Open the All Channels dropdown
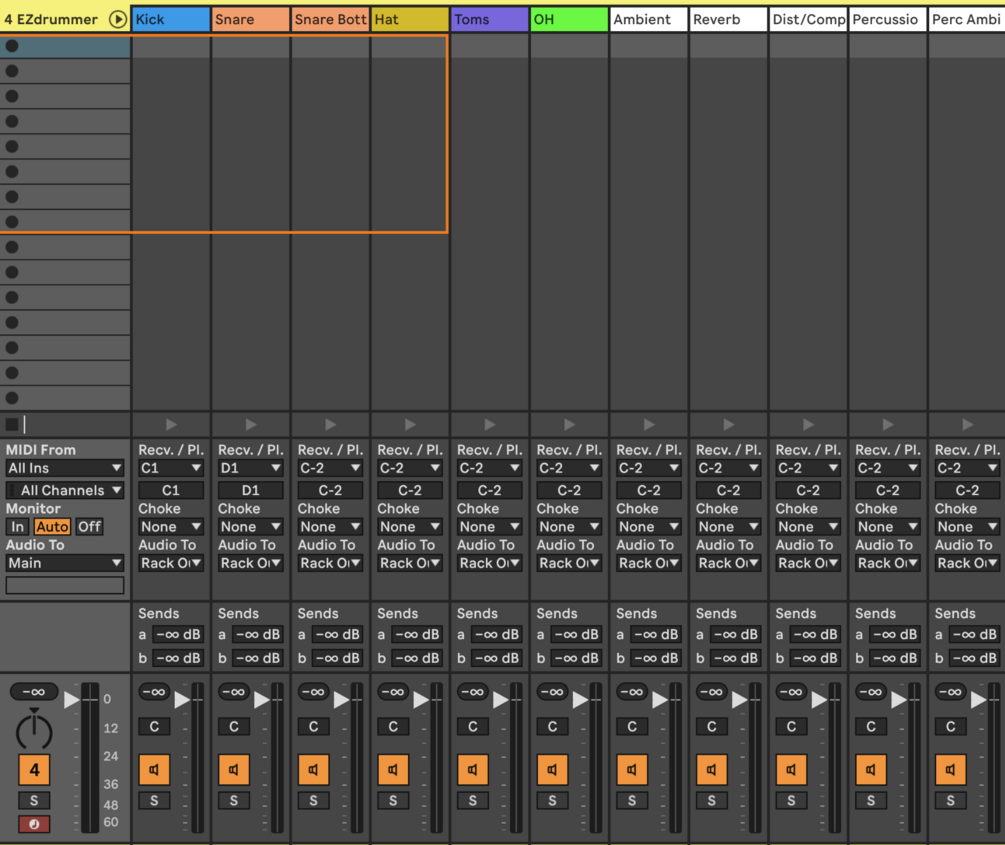This screenshot has width=1005, height=845. [65, 490]
